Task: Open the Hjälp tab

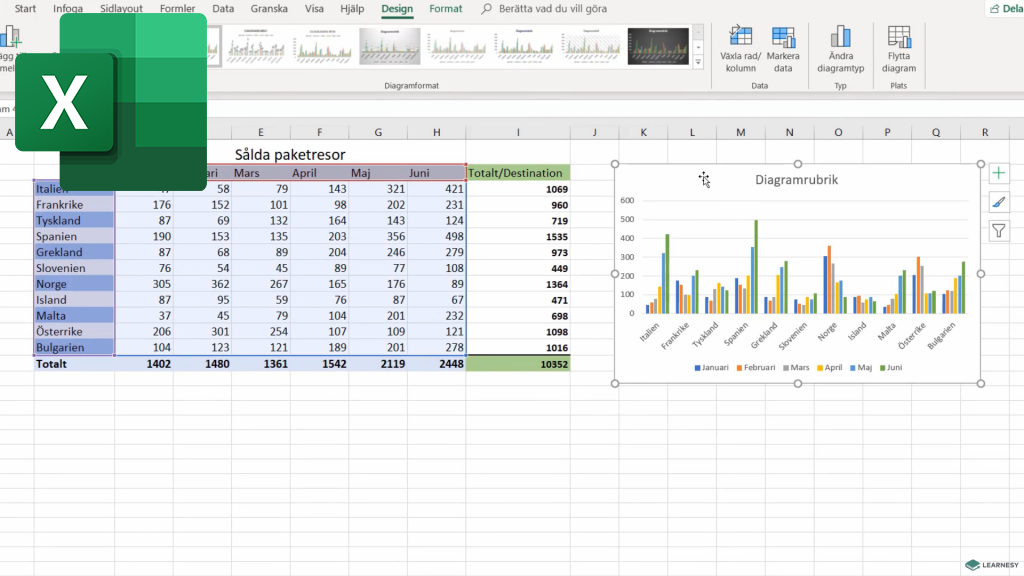Action: [x=352, y=8]
